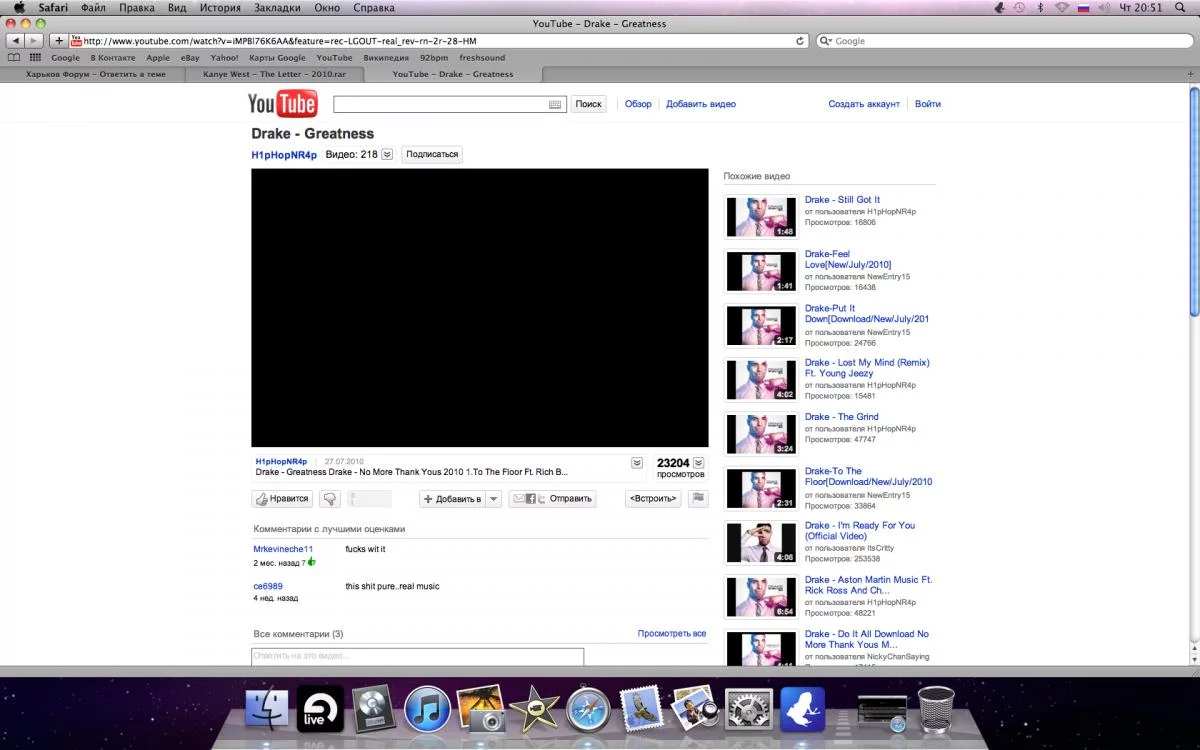The height and width of the screenshot is (750, 1200).
Task: Expand the view count statistics chevron
Action: click(x=698, y=463)
